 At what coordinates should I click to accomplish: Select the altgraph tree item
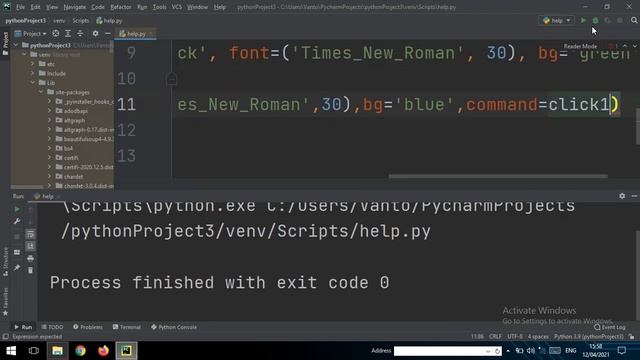(x=74, y=120)
